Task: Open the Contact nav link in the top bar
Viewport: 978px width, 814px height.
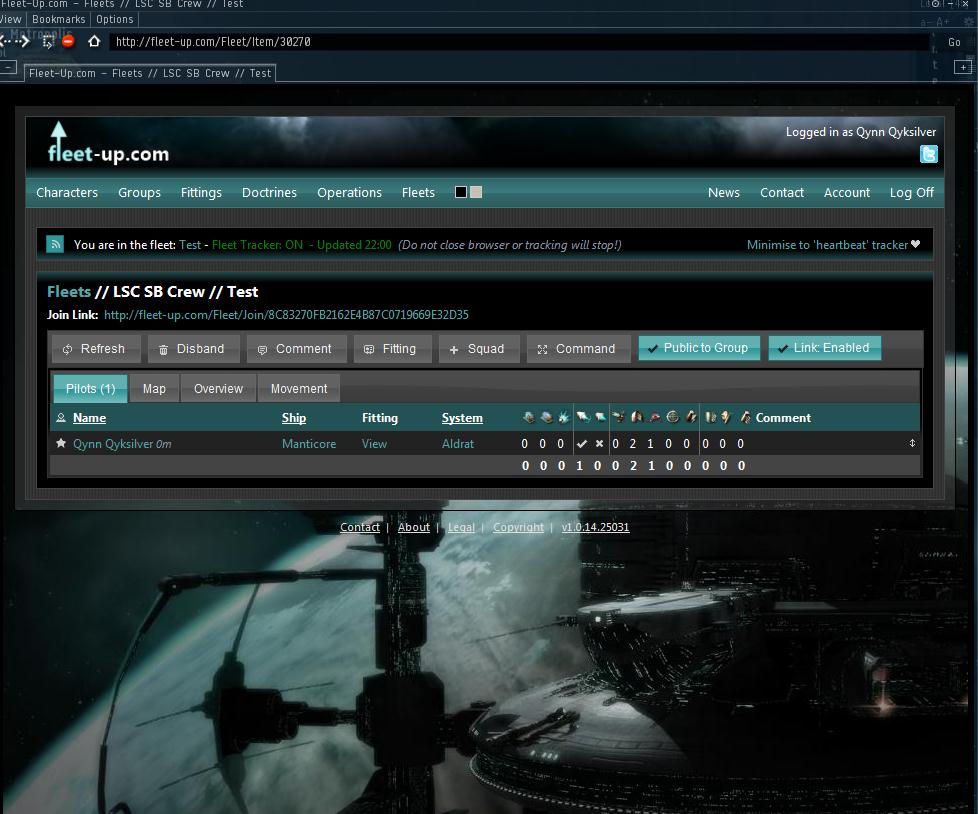Action: pos(782,192)
